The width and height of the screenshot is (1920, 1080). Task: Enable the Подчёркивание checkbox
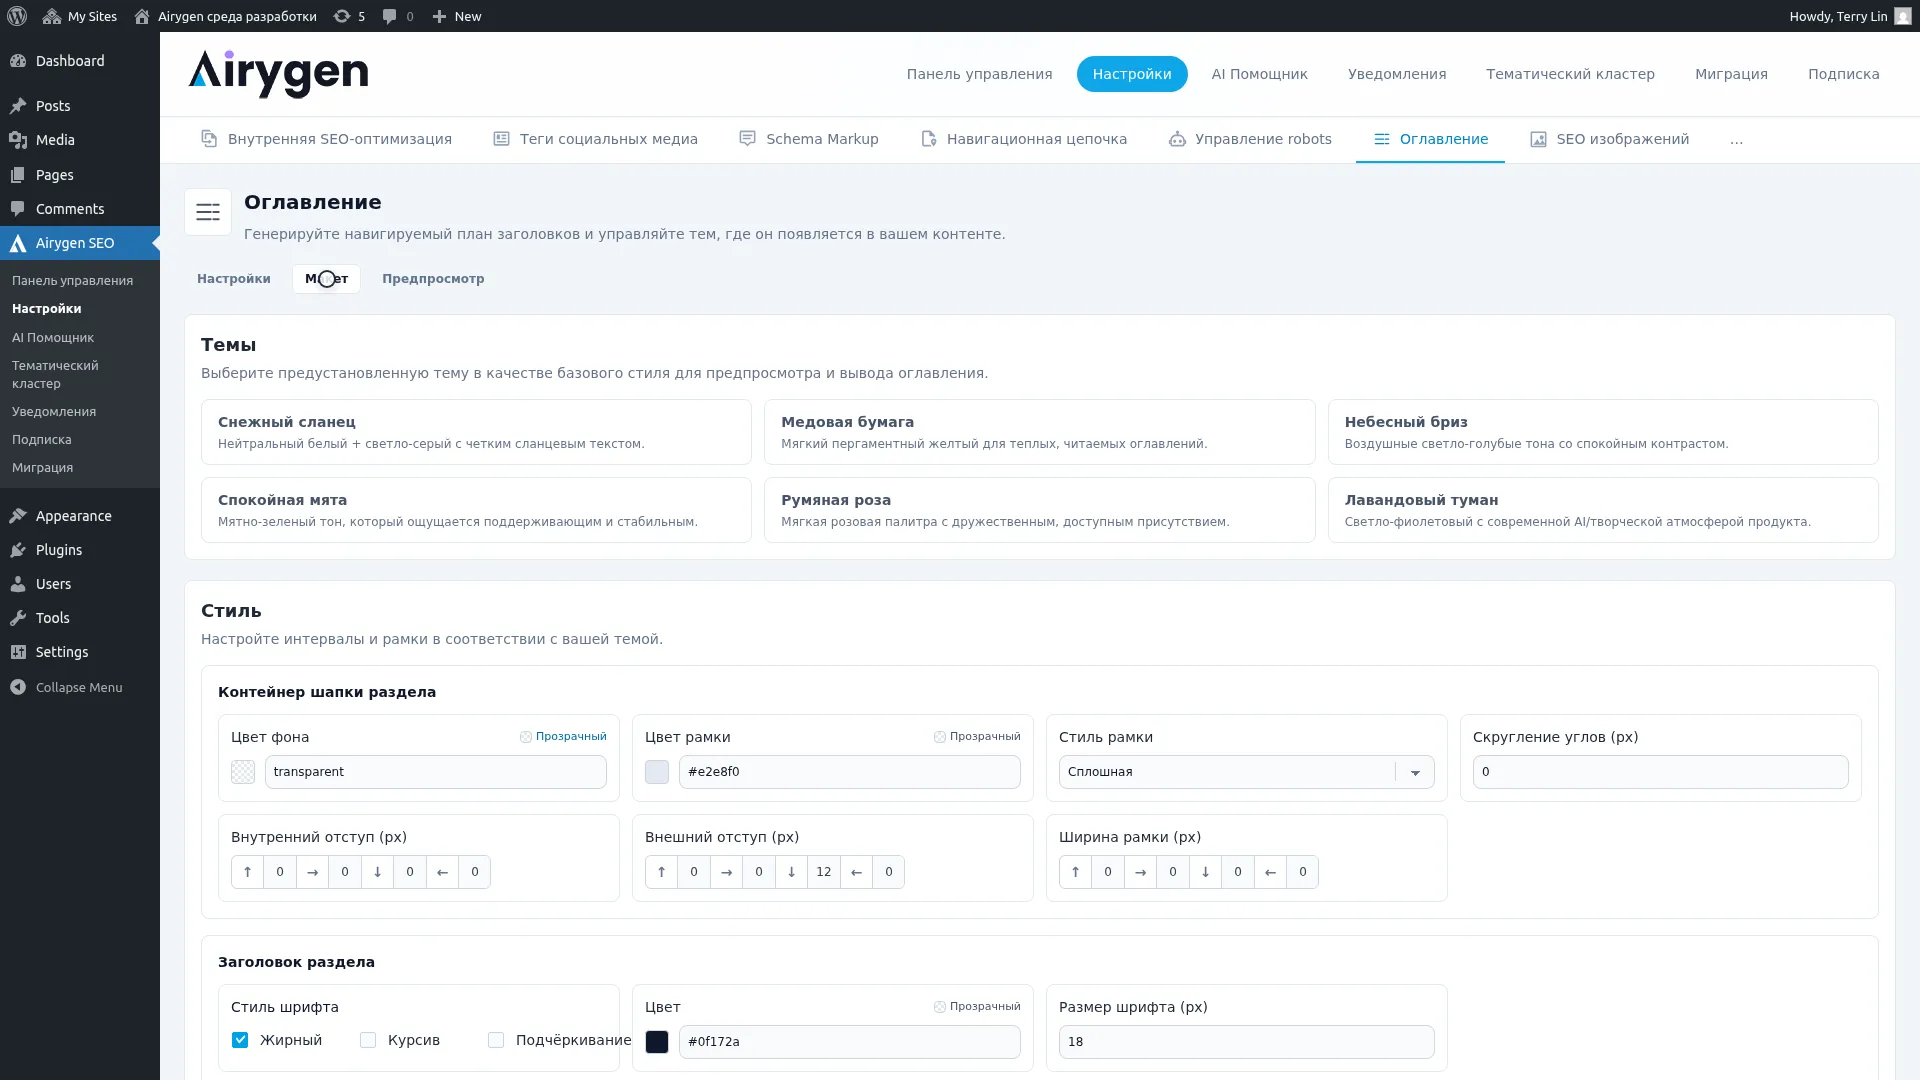click(496, 1040)
